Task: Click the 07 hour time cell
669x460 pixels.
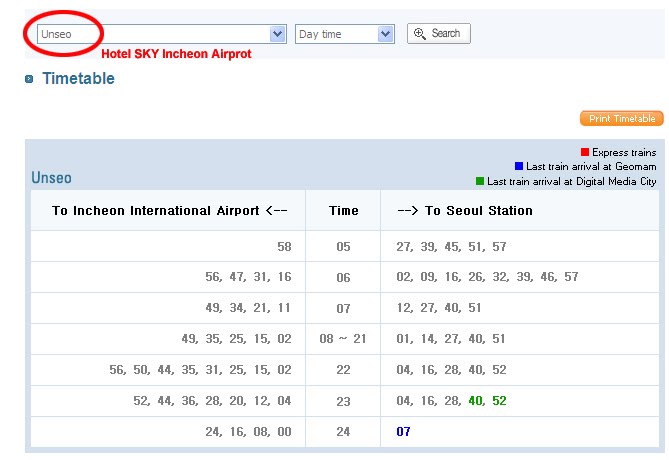Action: click(x=343, y=308)
